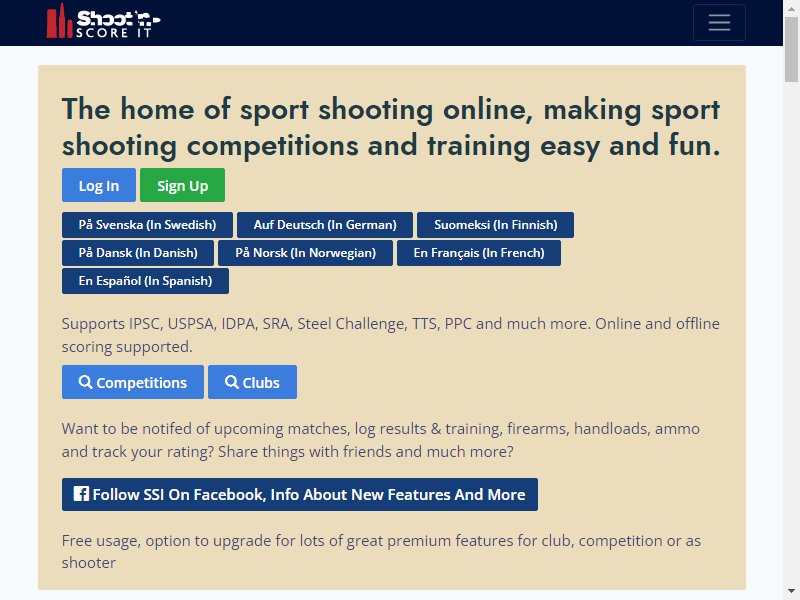Screen dimensions: 800x600
Task: Open the hamburger navigation menu
Action: point(719,22)
